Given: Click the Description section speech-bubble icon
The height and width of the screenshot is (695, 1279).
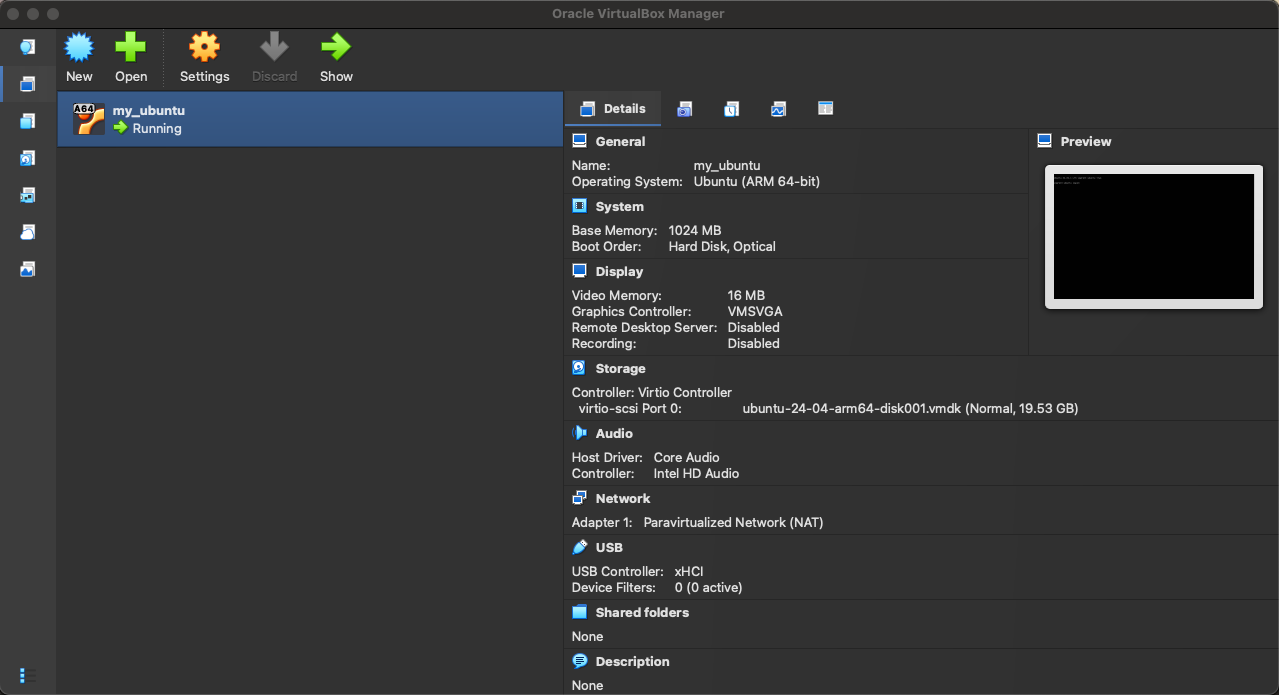Looking at the screenshot, I should point(580,661).
